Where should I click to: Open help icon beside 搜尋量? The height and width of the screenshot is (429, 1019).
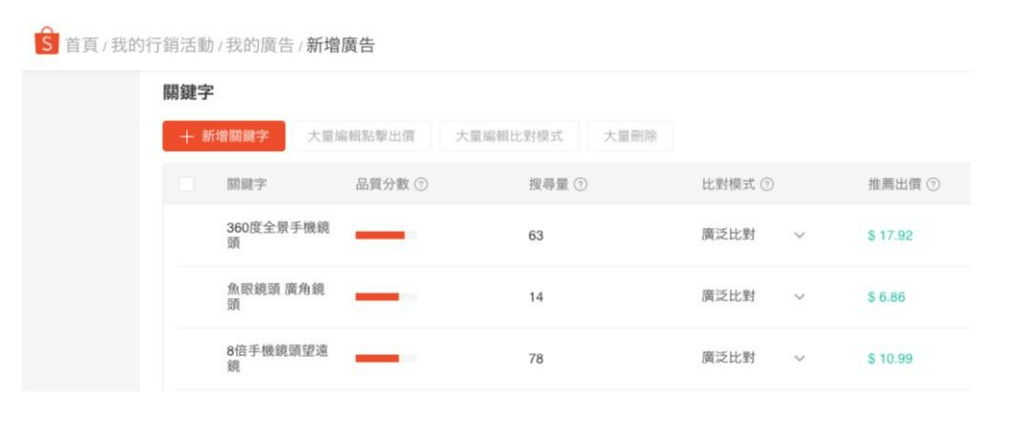point(581,185)
